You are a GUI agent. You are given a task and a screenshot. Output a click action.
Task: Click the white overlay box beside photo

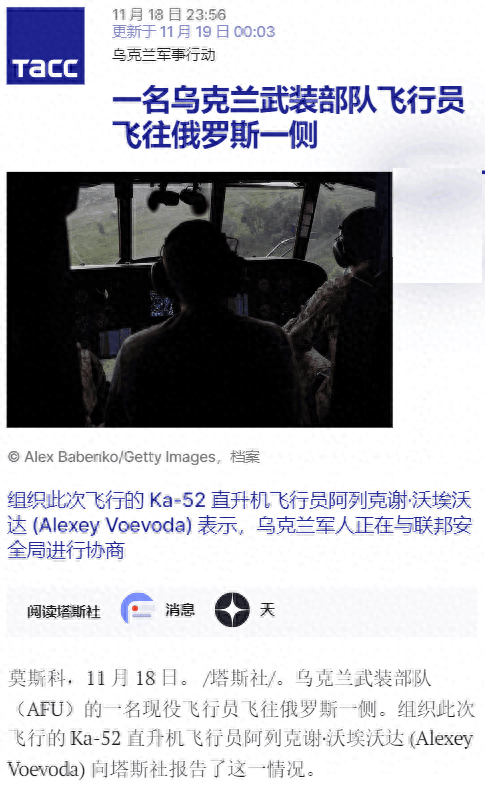pyautogui.click(x=438, y=225)
